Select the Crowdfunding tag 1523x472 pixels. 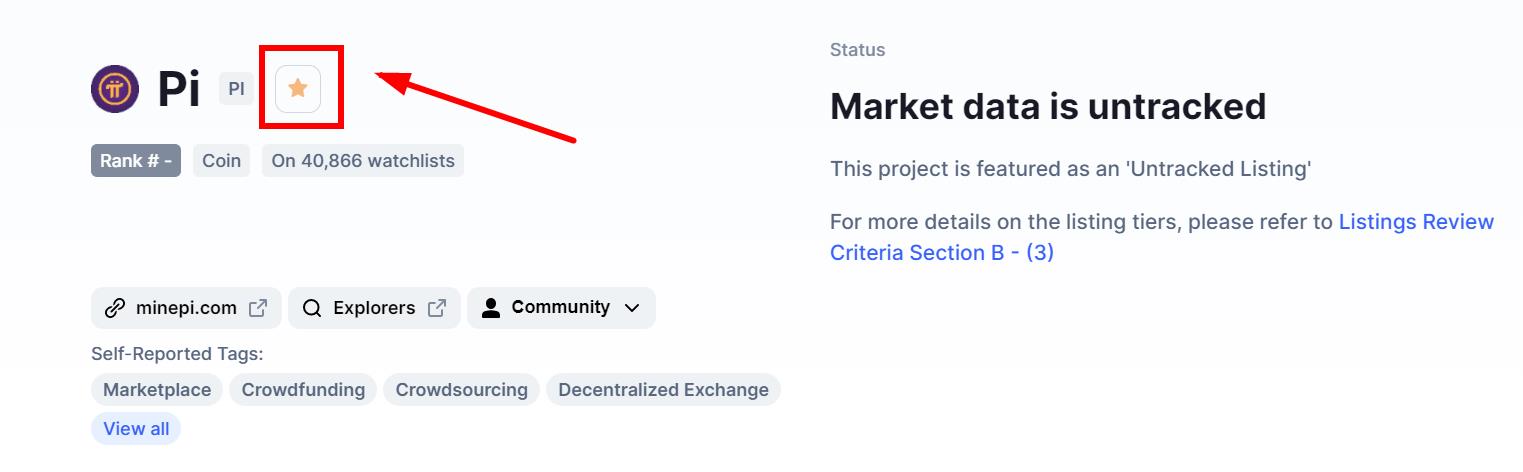[303, 390]
